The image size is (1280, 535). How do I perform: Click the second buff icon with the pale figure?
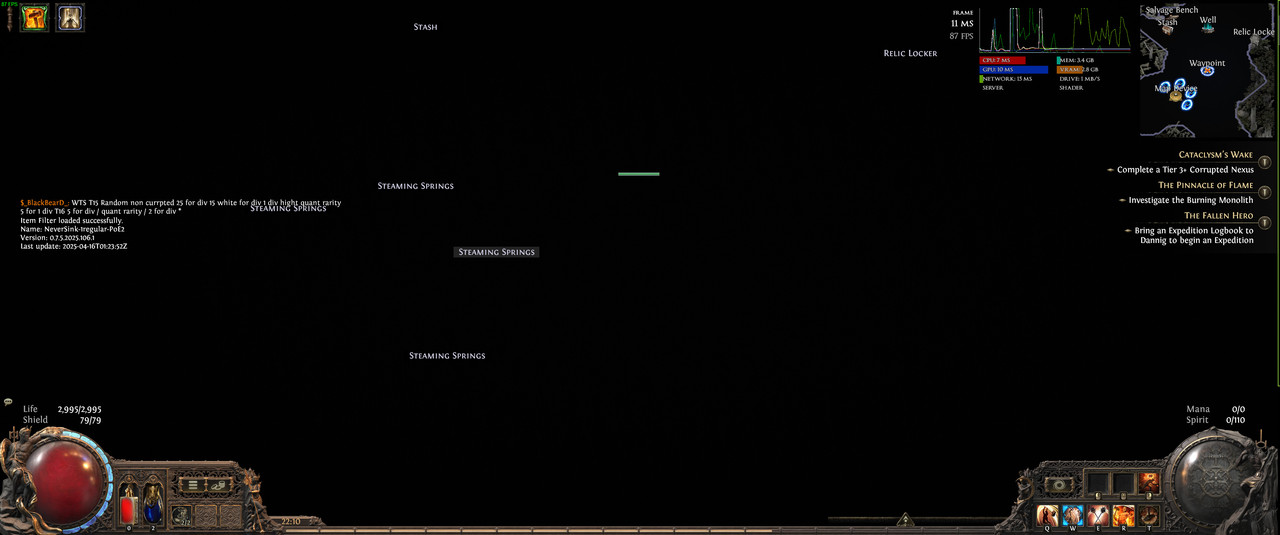pyautogui.click(x=70, y=18)
